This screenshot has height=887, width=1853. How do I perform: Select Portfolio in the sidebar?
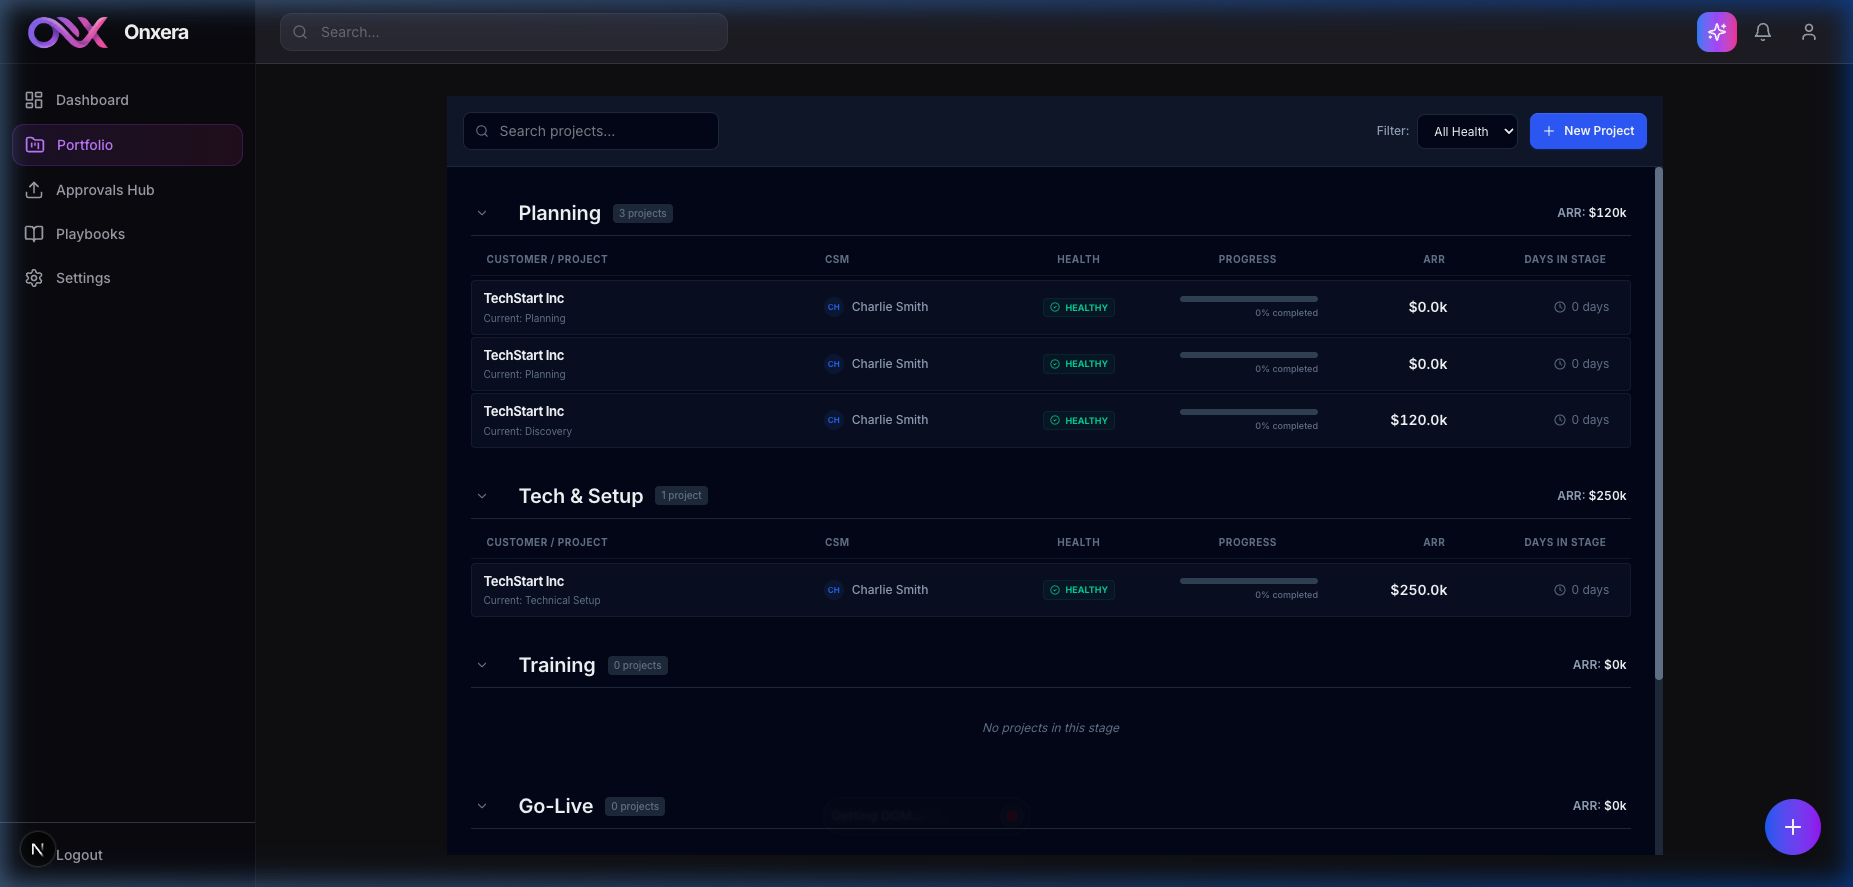pos(127,145)
